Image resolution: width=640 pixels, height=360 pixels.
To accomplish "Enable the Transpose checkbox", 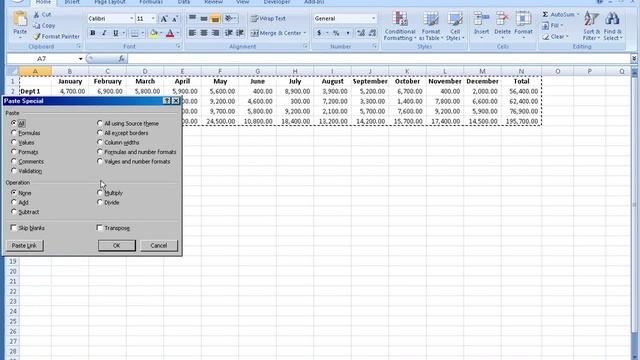I will tap(99, 228).
